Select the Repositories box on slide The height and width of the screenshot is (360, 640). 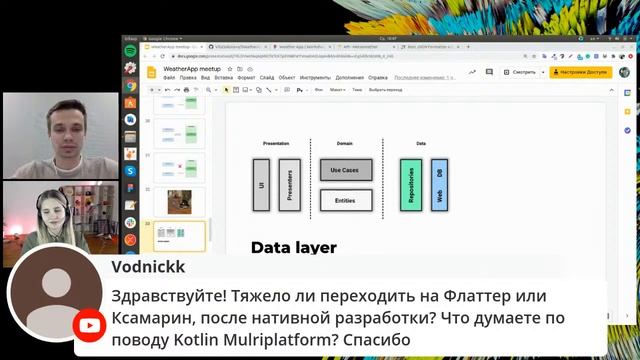[x=411, y=185]
